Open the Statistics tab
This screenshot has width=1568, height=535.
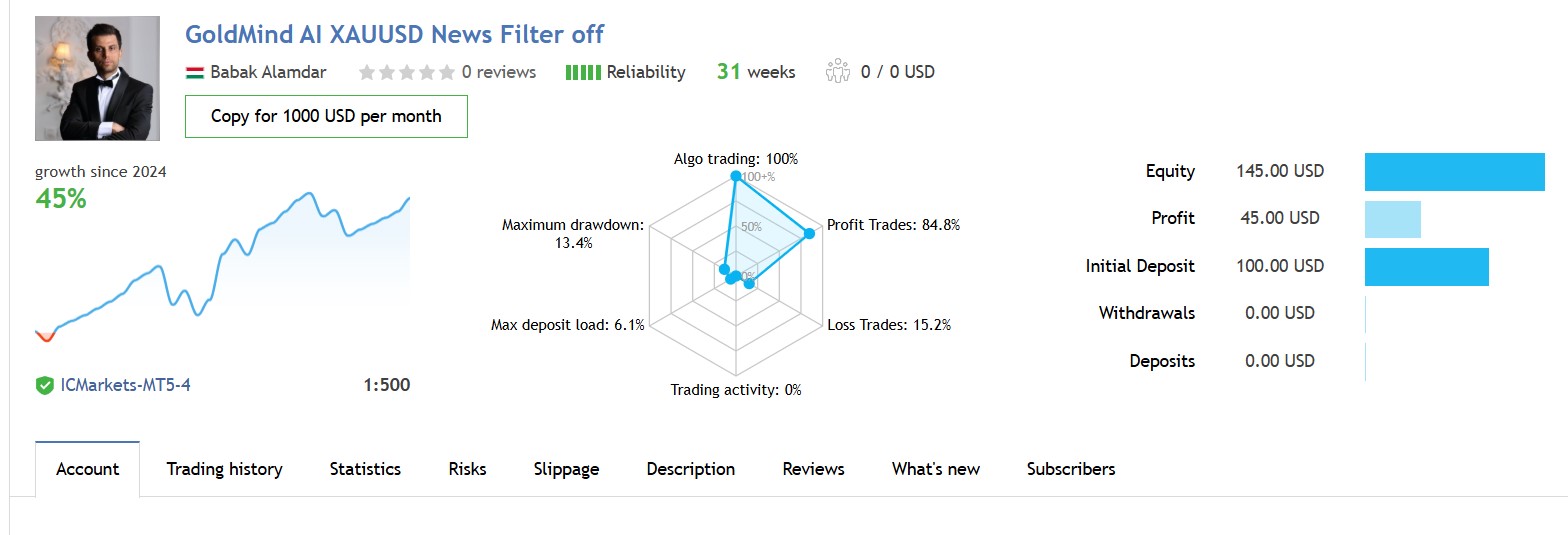365,469
